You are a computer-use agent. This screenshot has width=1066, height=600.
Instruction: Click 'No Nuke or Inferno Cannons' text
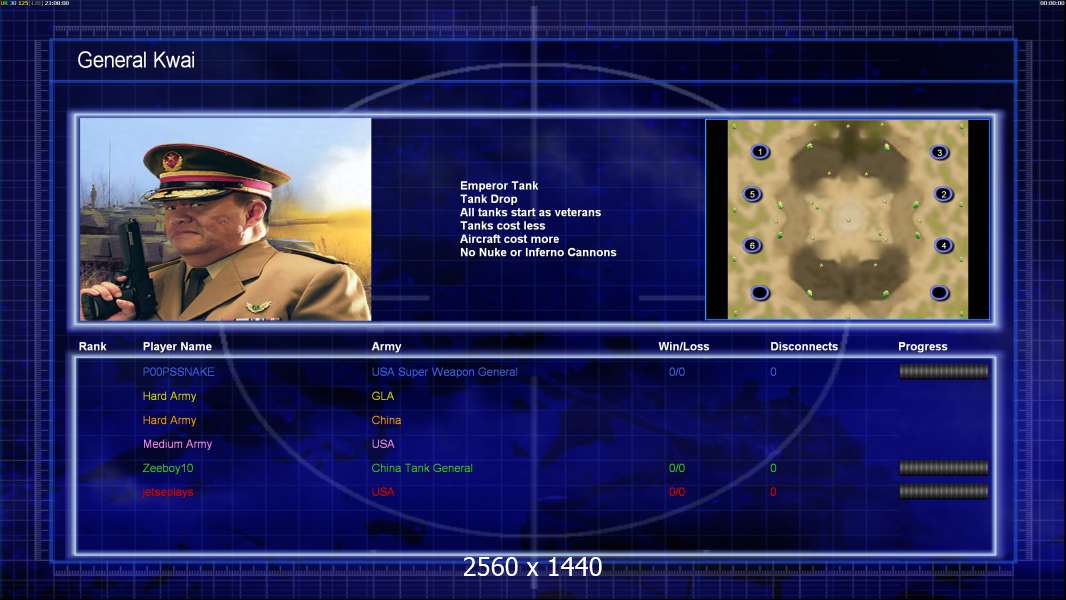pyautogui.click(x=538, y=252)
